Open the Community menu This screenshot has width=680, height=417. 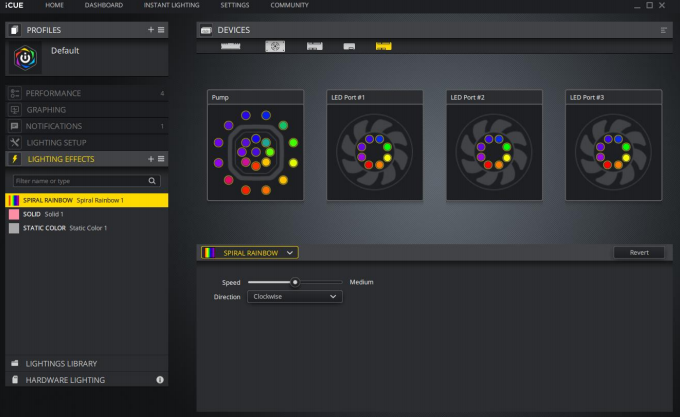point(289,5)
